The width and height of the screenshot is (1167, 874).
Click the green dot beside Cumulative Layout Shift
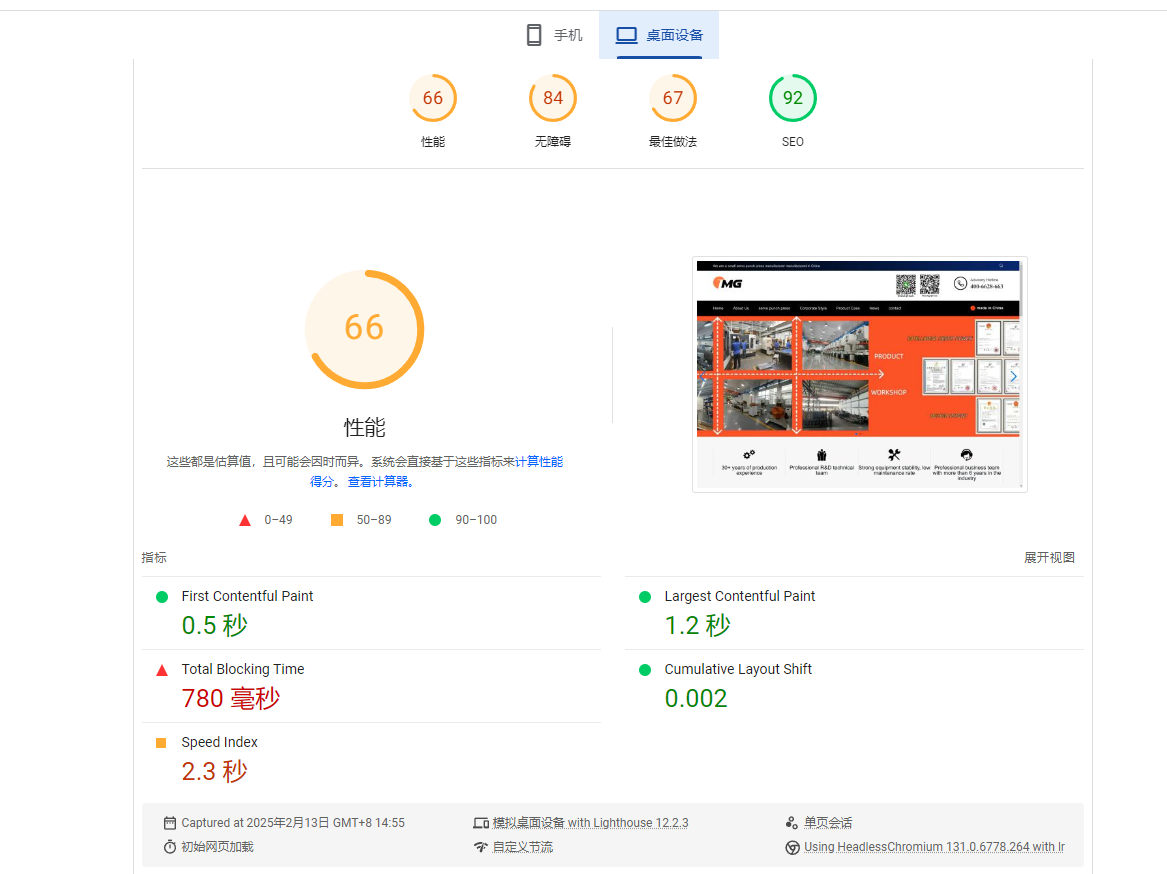pyautogui.click(x=645, y=670)
